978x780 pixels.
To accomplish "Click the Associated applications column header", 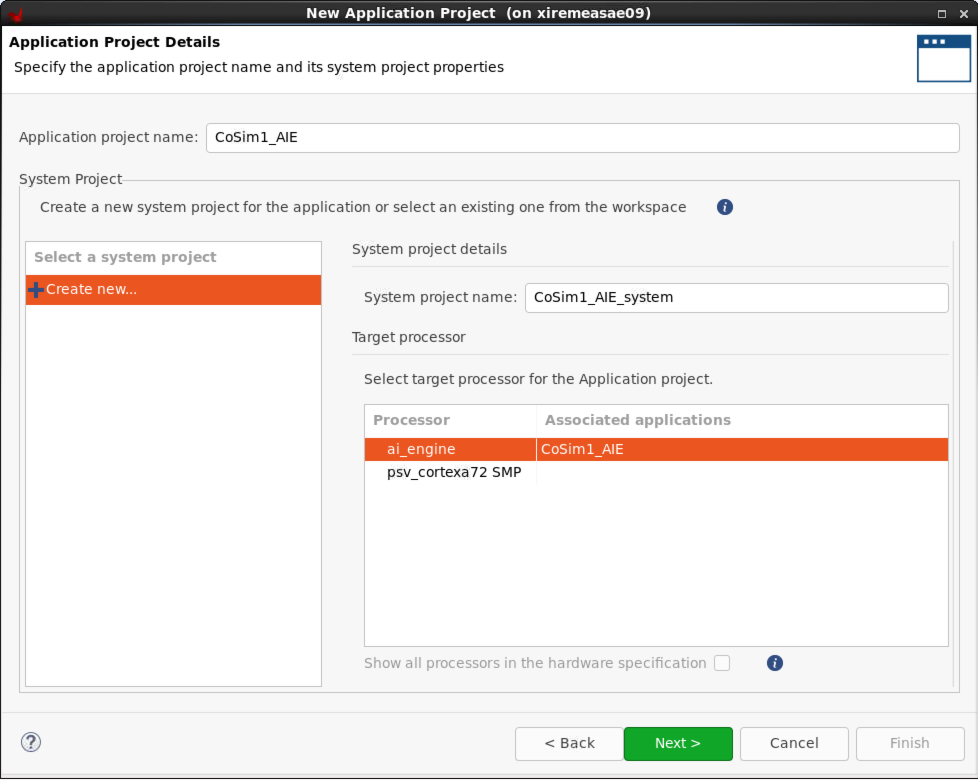I will coord(637,420).
